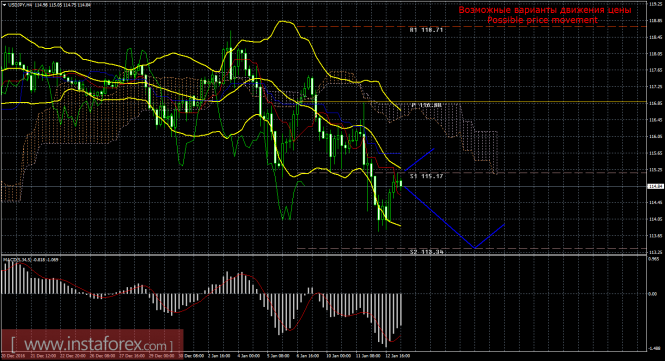Click the S1 115.17 support level label

tap(426, 176)
